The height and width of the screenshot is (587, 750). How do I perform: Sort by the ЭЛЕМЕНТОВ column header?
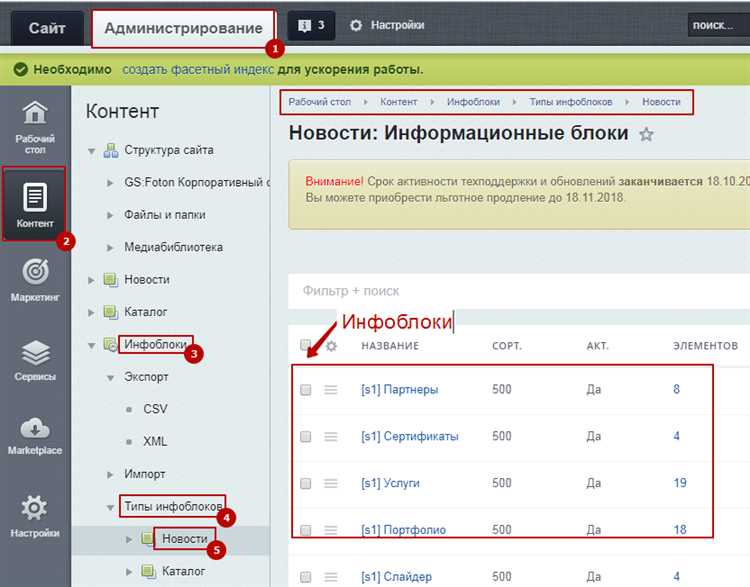(706, 346)
